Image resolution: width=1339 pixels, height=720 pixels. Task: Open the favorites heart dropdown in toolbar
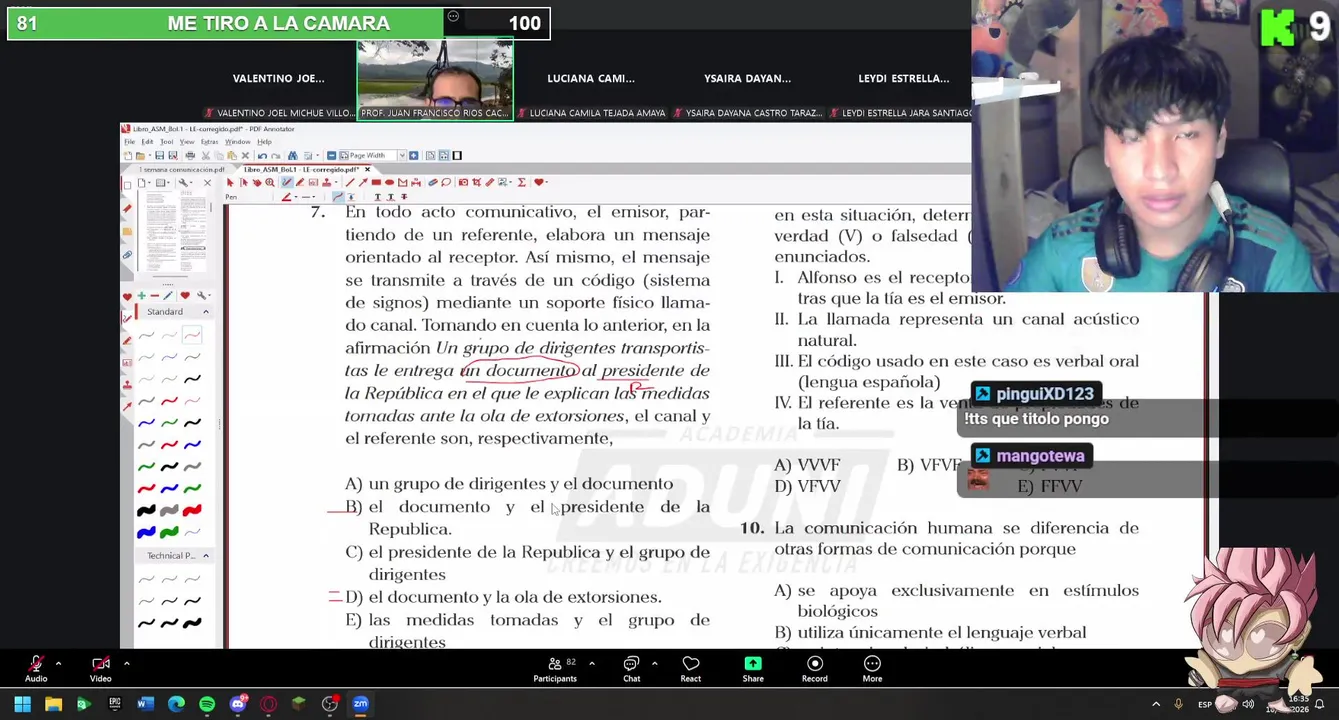546,182
